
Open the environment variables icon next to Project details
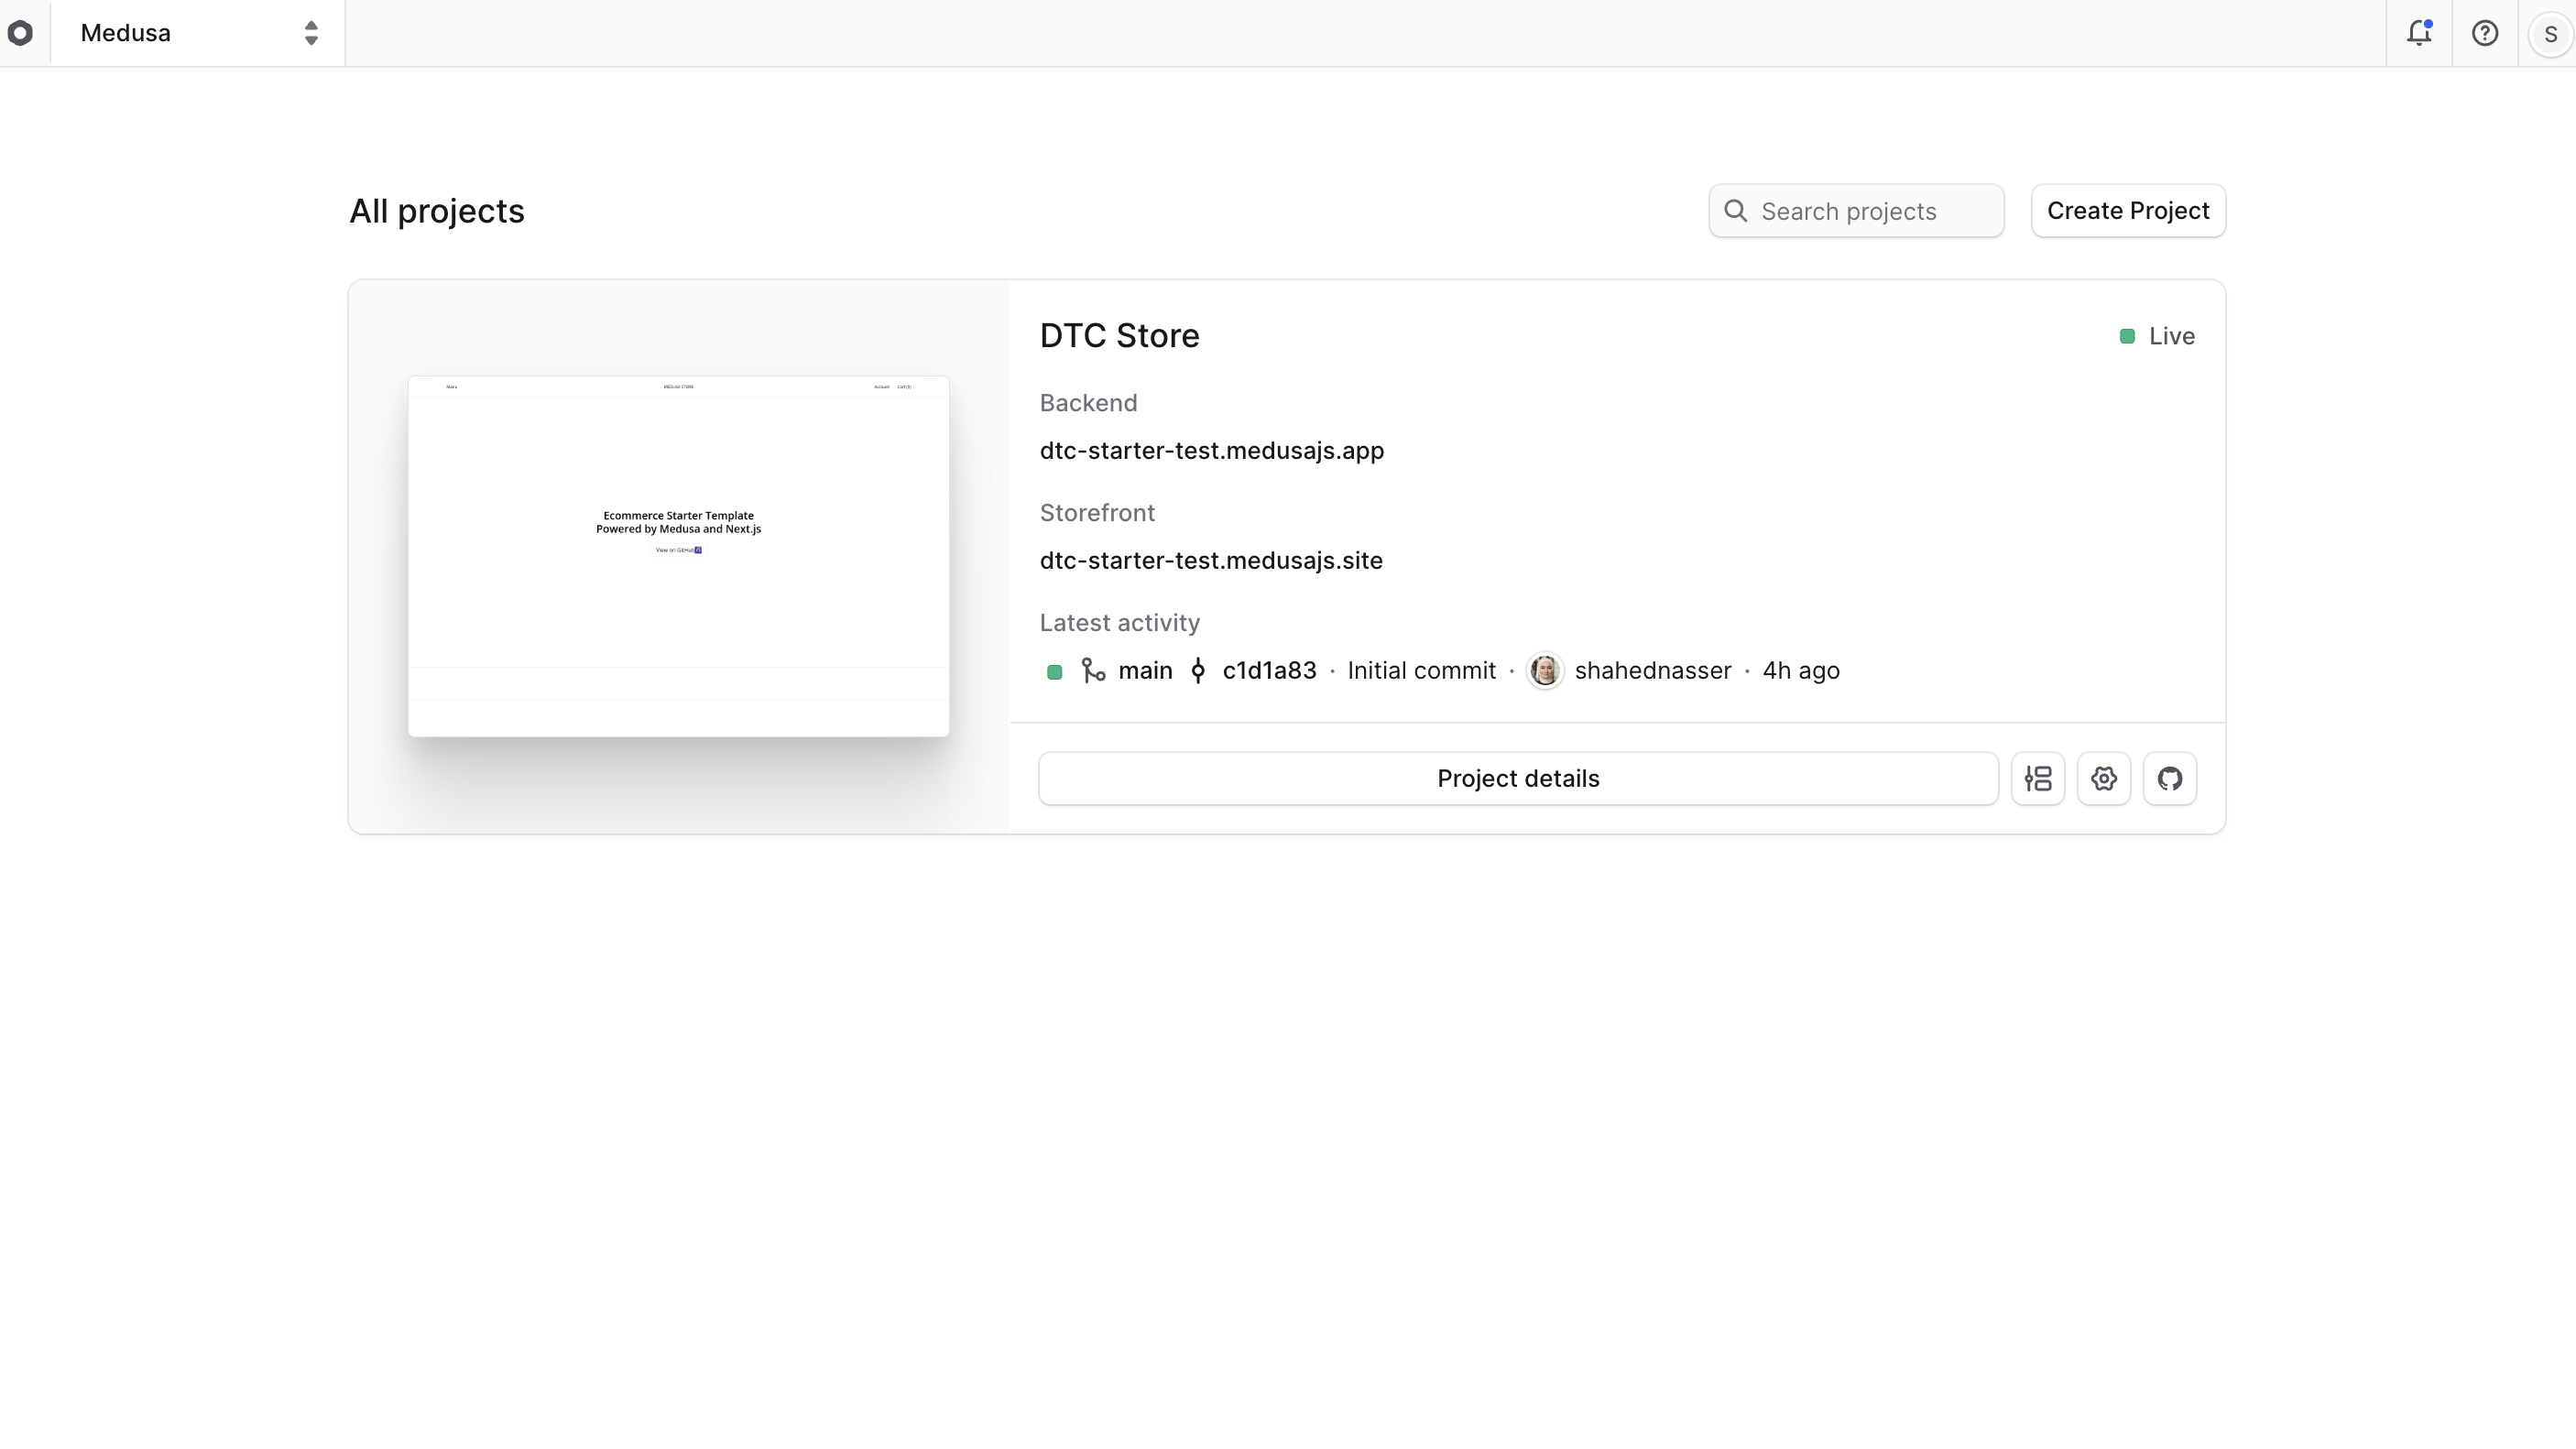point(2038,778)
